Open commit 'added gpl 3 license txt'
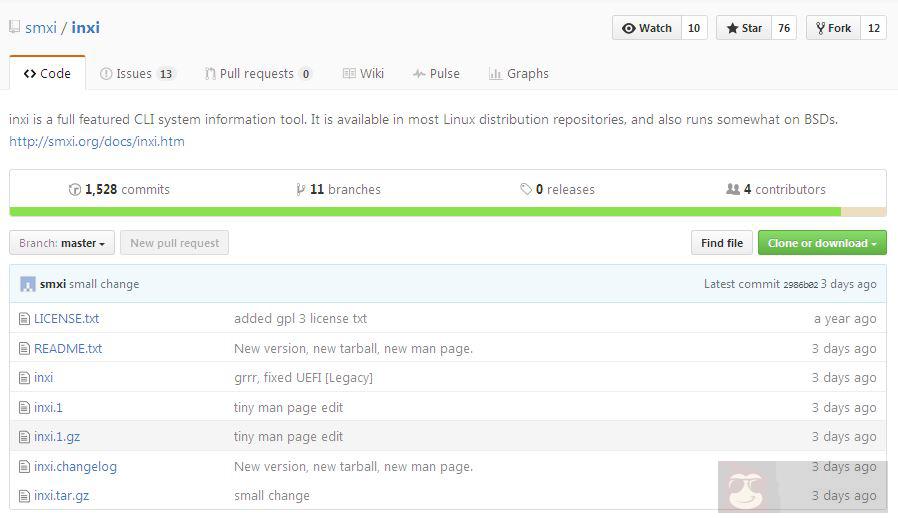The height and width of the screenshot is (518, 898). tap(301, 319)
